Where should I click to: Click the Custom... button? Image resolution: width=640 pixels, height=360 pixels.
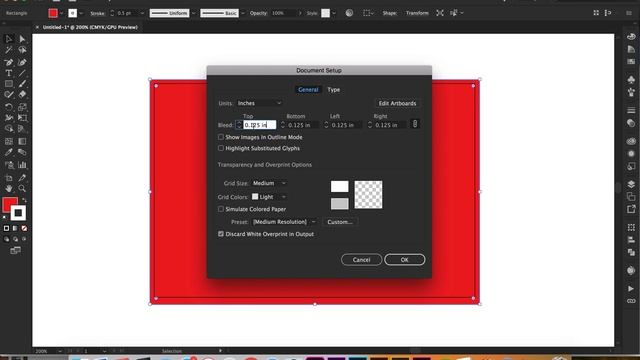coord(340,222)
